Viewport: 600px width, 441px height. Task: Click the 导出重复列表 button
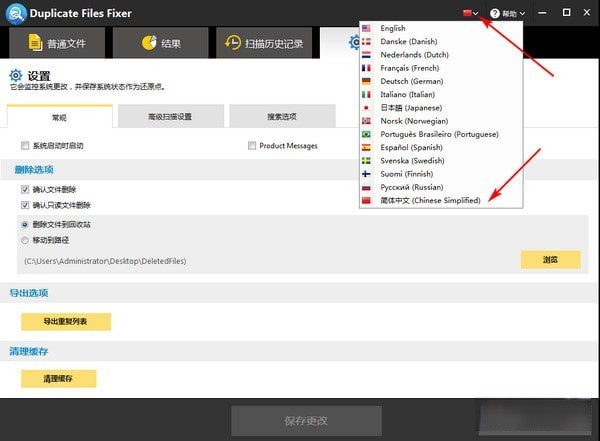66,322
